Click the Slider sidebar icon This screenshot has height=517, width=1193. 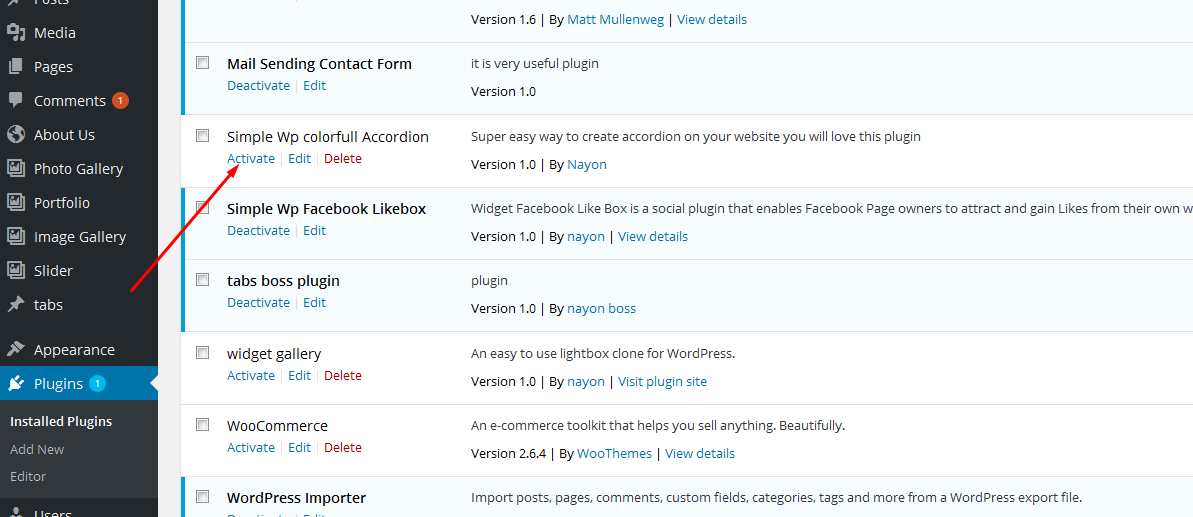16,270
